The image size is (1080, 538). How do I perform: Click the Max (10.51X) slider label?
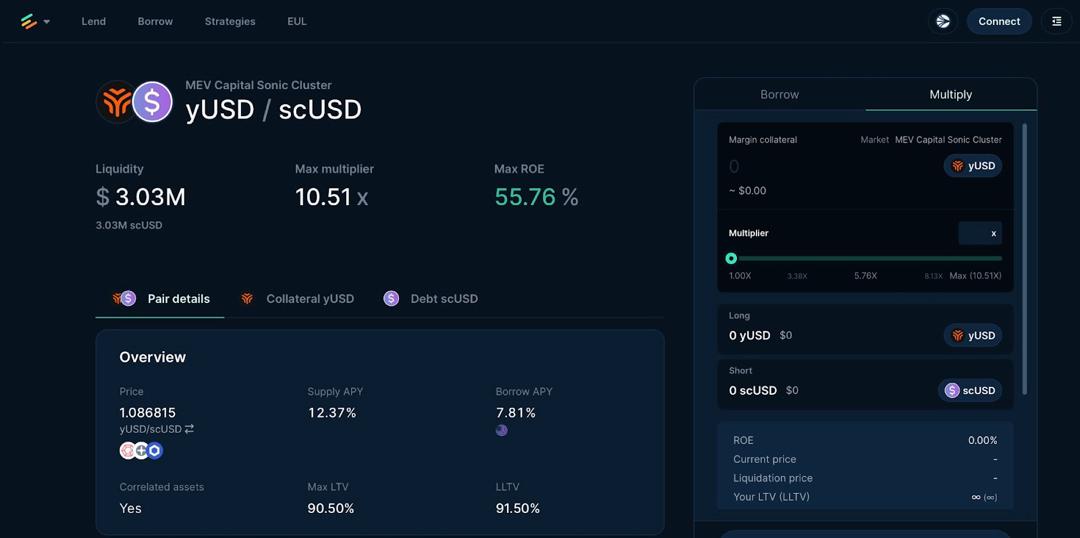coord(975,276)
